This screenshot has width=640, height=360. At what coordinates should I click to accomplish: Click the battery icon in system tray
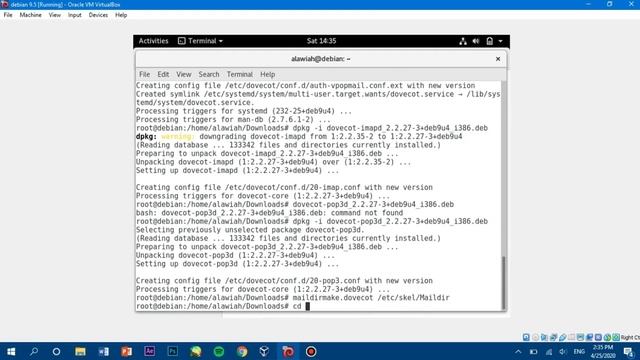pos(533,351)
